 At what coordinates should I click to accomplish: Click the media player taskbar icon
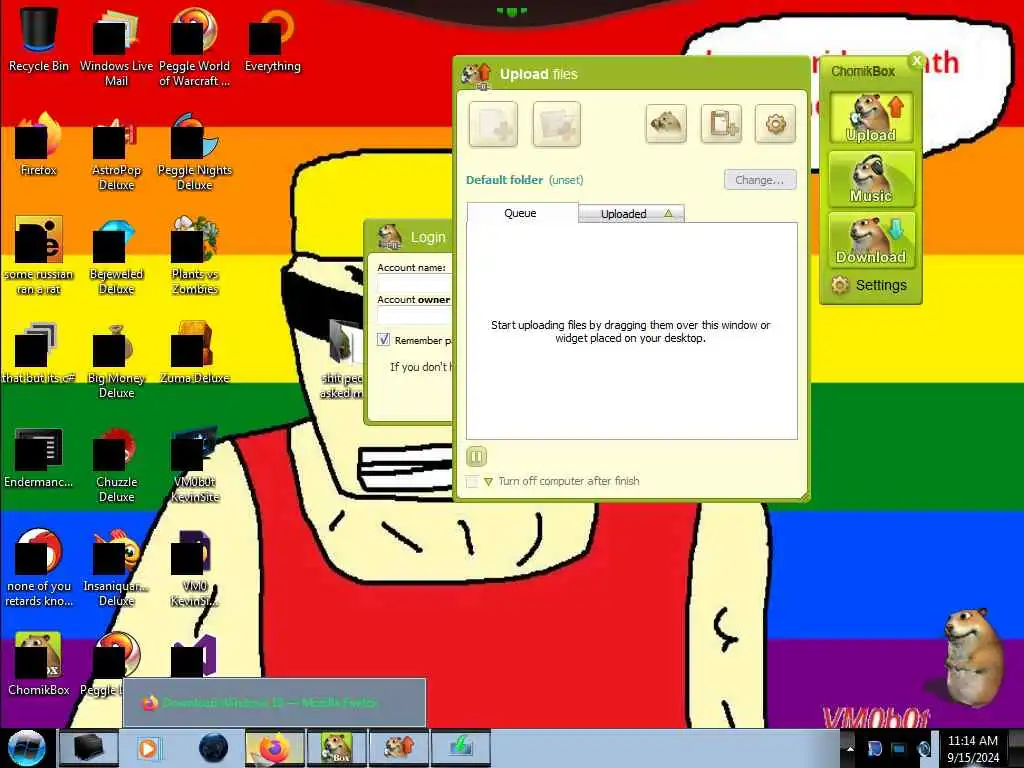point(149,748)
